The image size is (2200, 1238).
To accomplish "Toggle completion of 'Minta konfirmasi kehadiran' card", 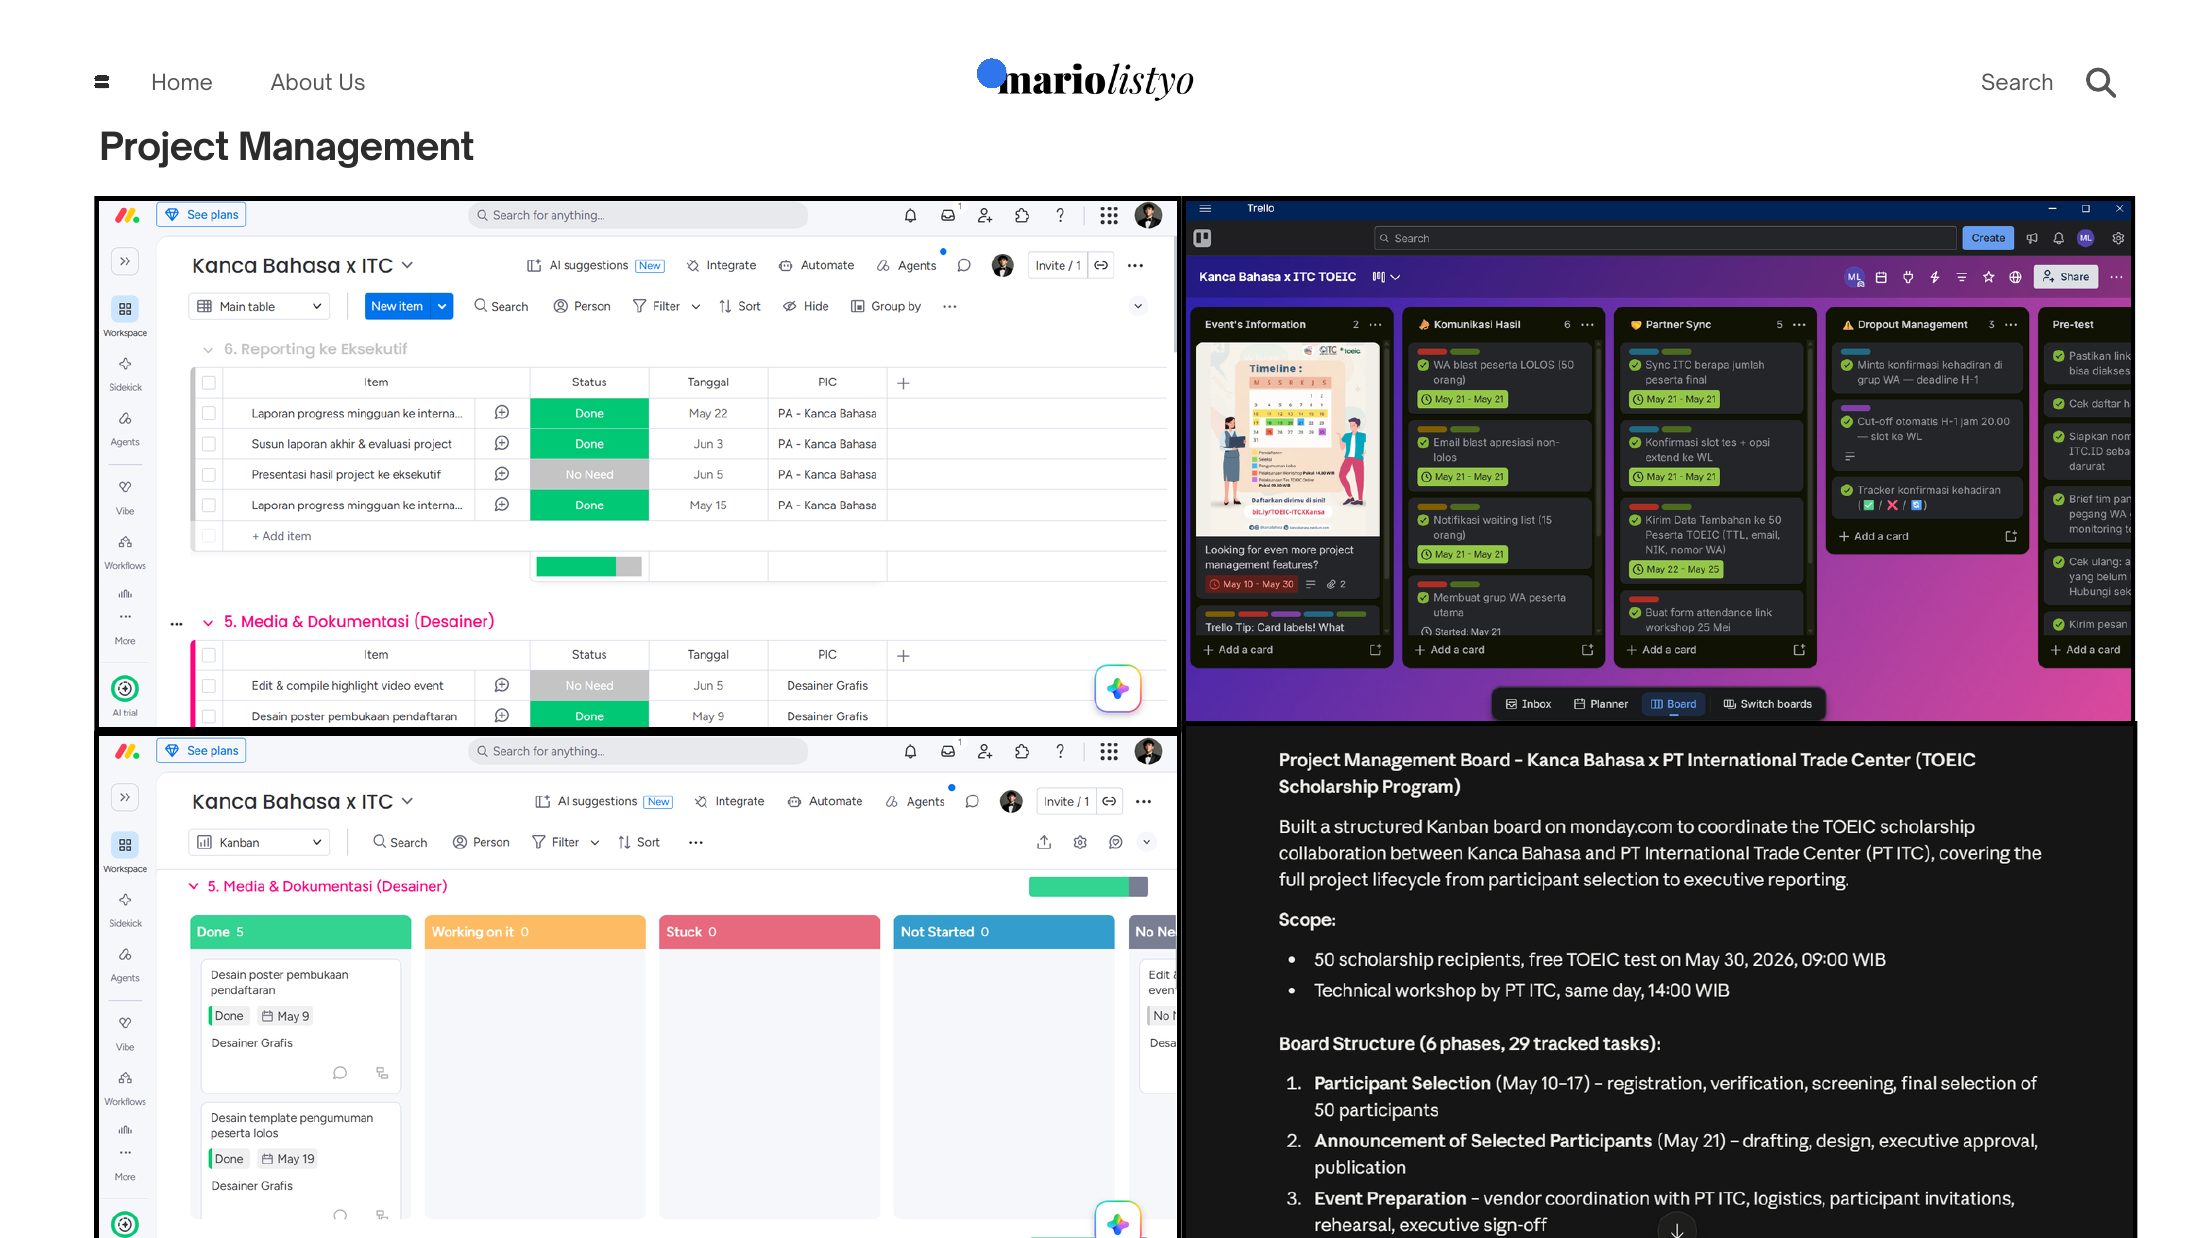I will coord(1847,365).
